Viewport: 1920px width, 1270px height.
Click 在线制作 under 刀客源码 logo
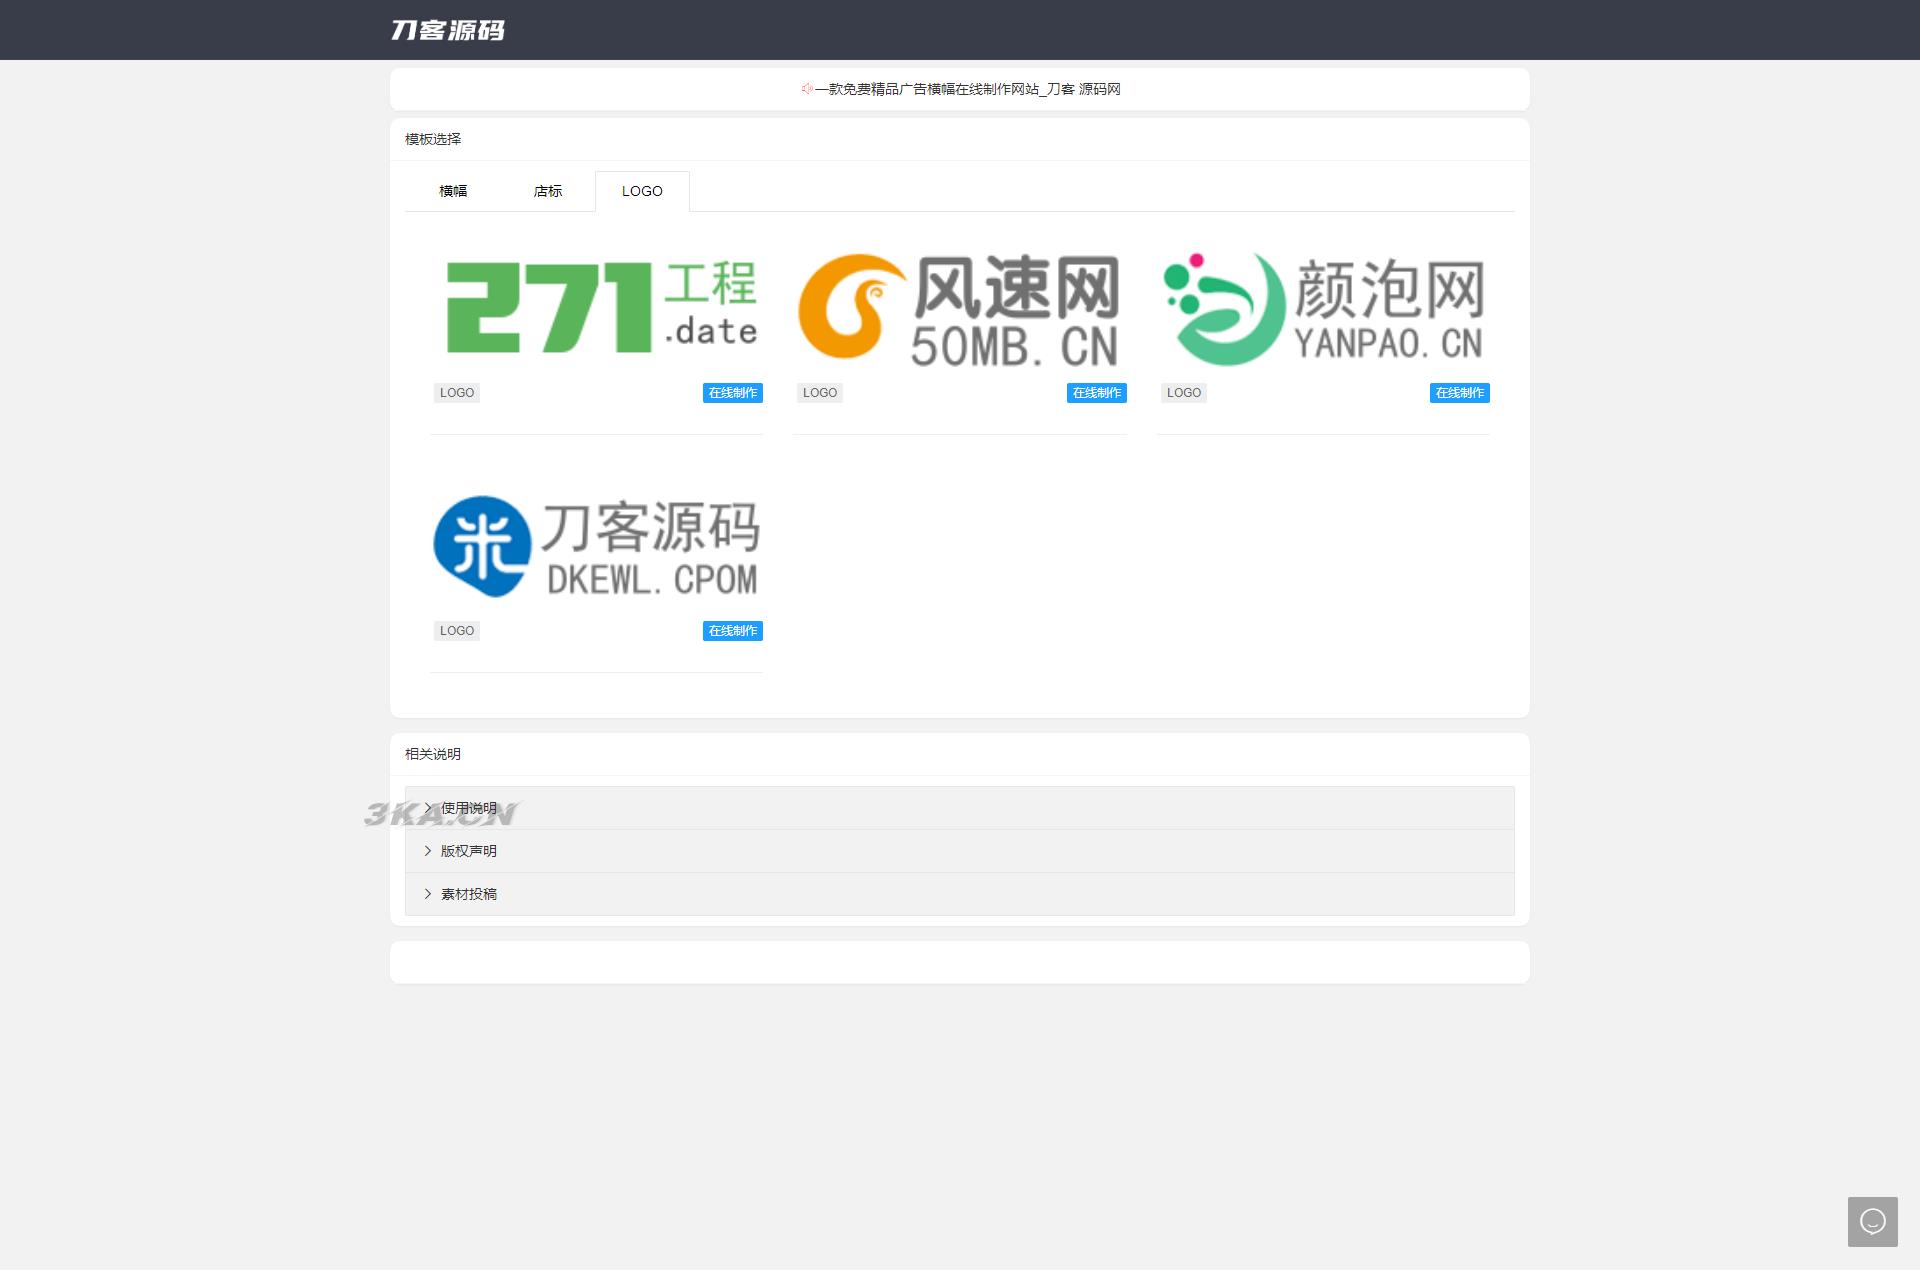tap(732, 631)
